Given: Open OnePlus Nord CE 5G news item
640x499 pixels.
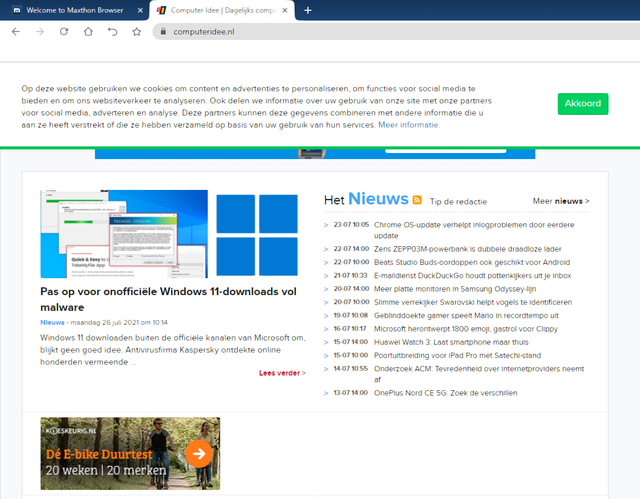Looking at the screenshot, I should pos(445,393).
